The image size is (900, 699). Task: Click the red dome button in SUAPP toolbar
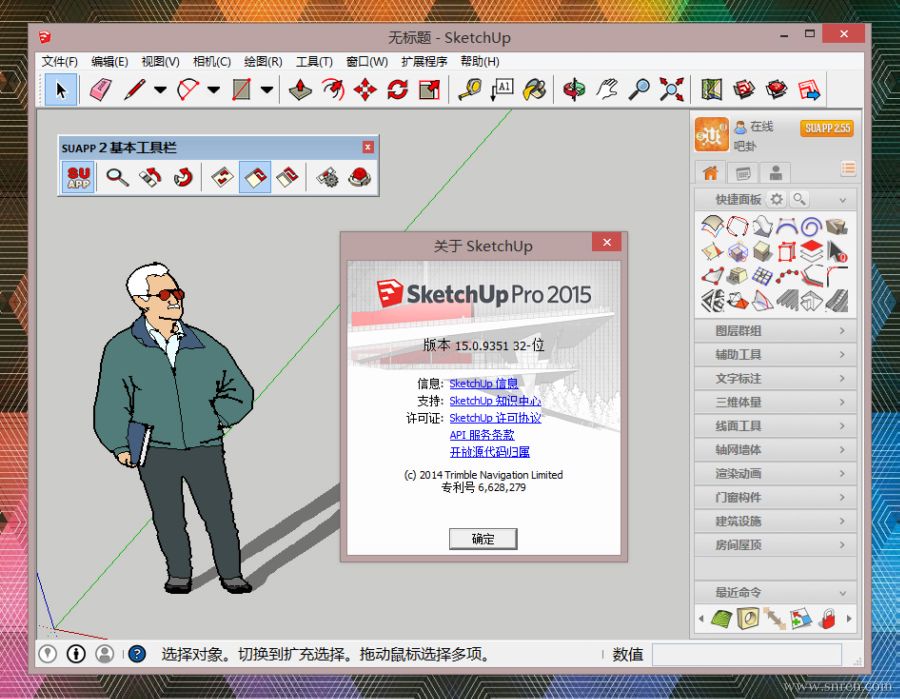(x=360, y=177)
